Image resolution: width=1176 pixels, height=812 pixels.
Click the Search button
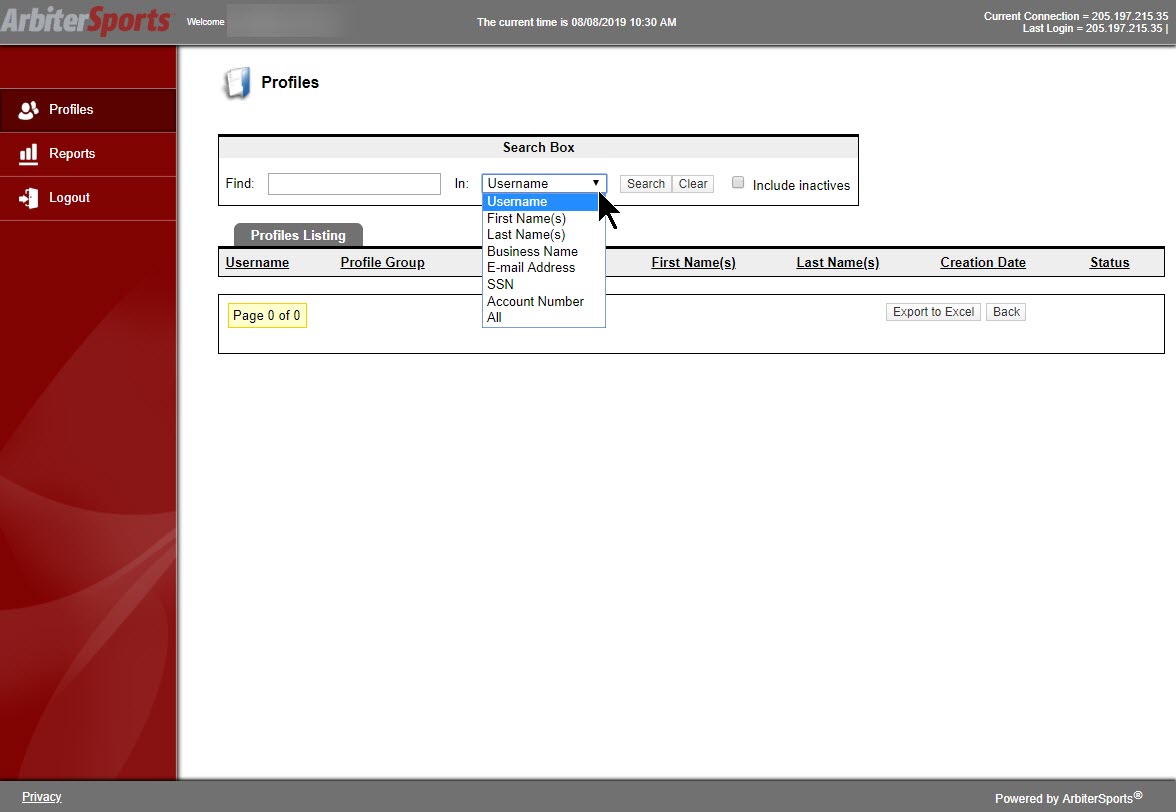646,184
